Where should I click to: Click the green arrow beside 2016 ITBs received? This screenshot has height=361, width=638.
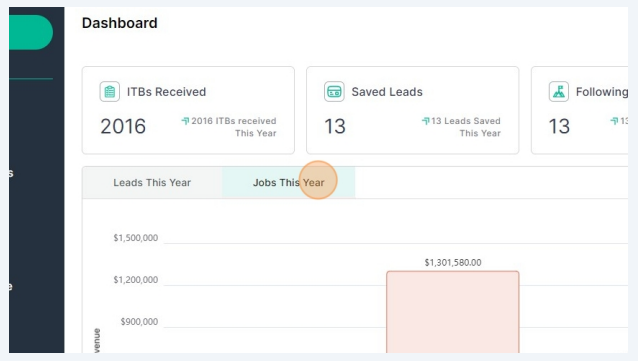(x=185, y=121)
